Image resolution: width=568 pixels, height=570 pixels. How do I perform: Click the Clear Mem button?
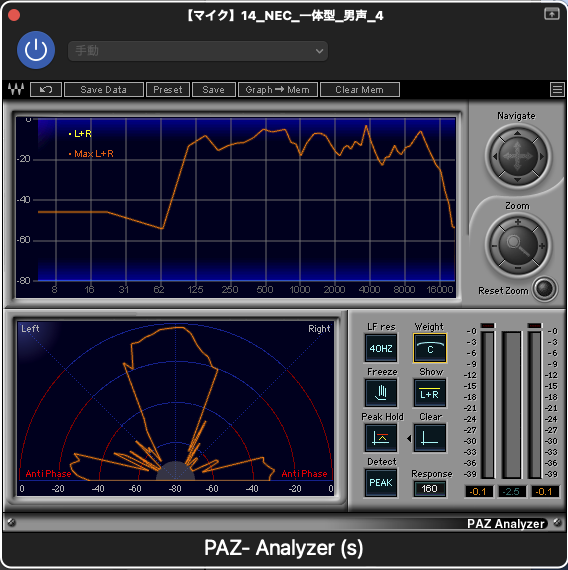coord(360,89)
